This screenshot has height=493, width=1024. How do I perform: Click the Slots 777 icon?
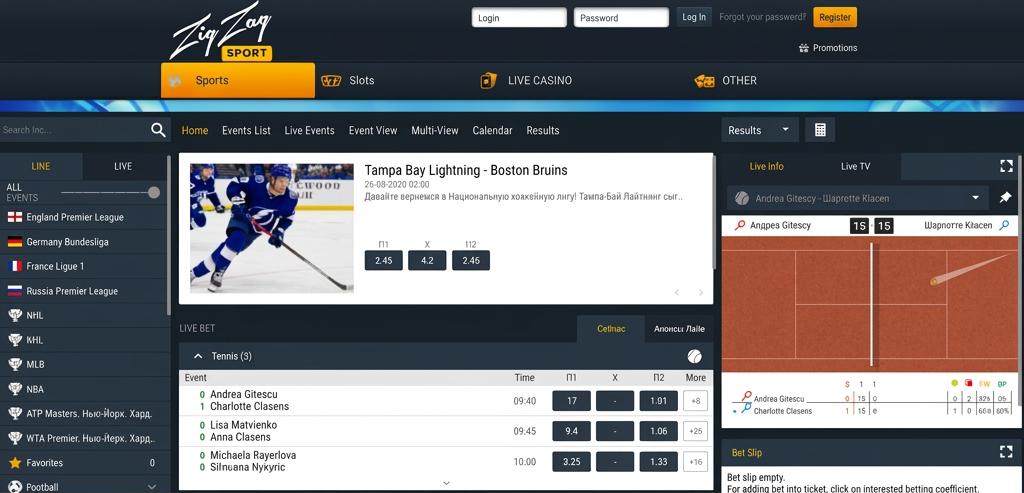click(x=332, y=81)
